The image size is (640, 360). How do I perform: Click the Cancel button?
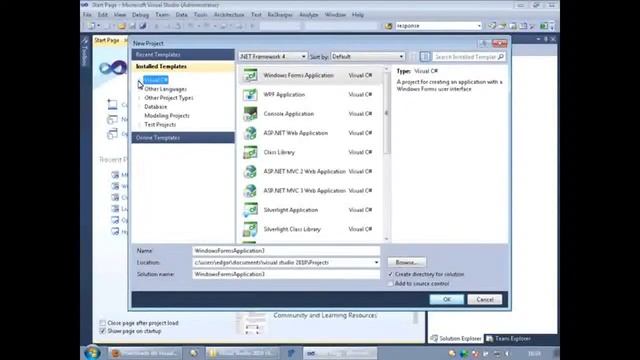485,299
